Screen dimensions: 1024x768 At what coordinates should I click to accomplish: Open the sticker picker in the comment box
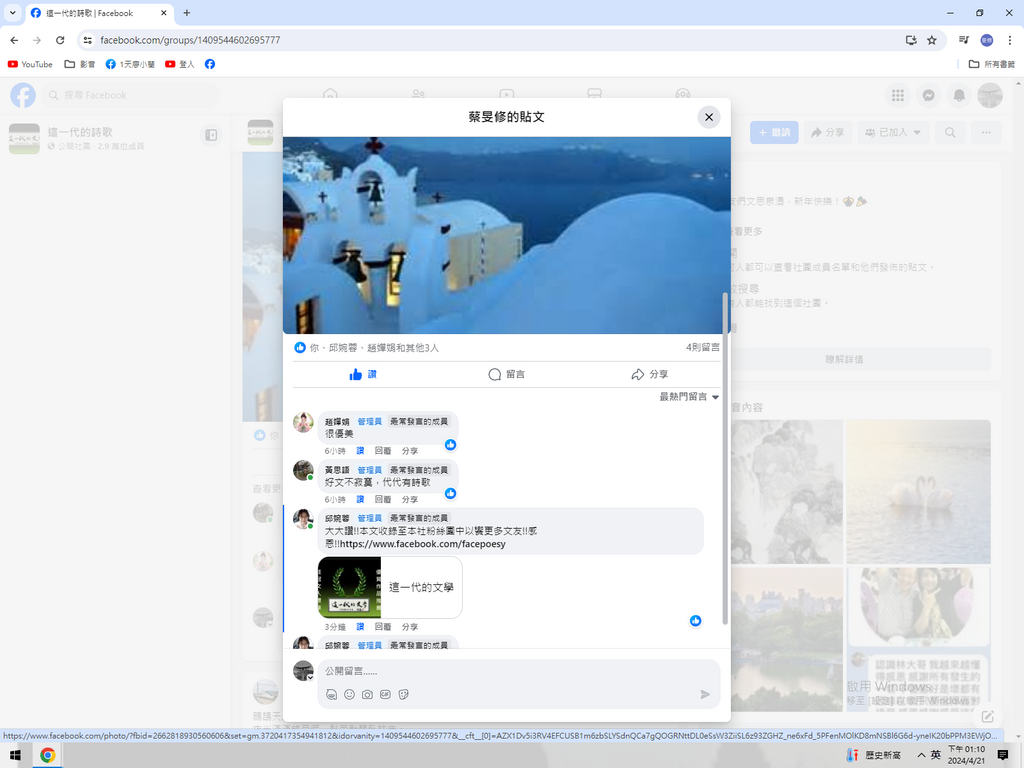(404, 694)
